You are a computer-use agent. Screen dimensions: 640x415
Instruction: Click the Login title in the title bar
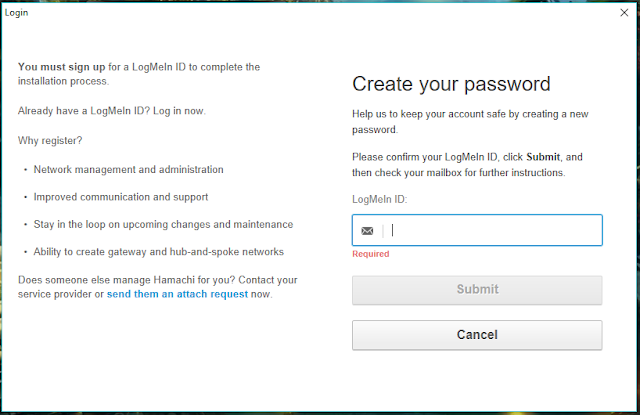coord(16,13)
